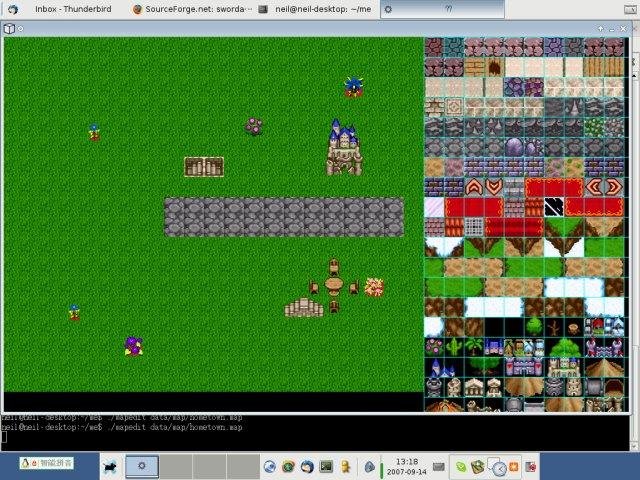Pick the up-arrow floor tile
The image size is (640, 480).
474,187
